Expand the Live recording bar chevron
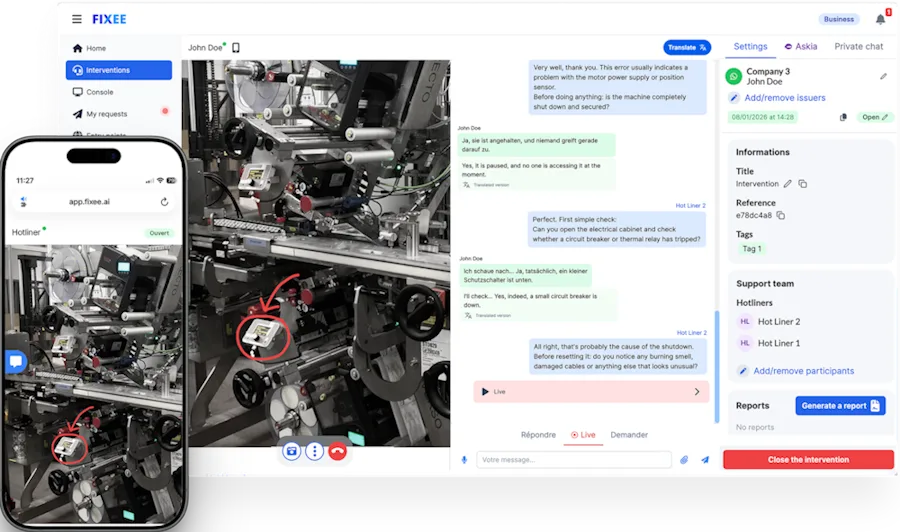 697,392
